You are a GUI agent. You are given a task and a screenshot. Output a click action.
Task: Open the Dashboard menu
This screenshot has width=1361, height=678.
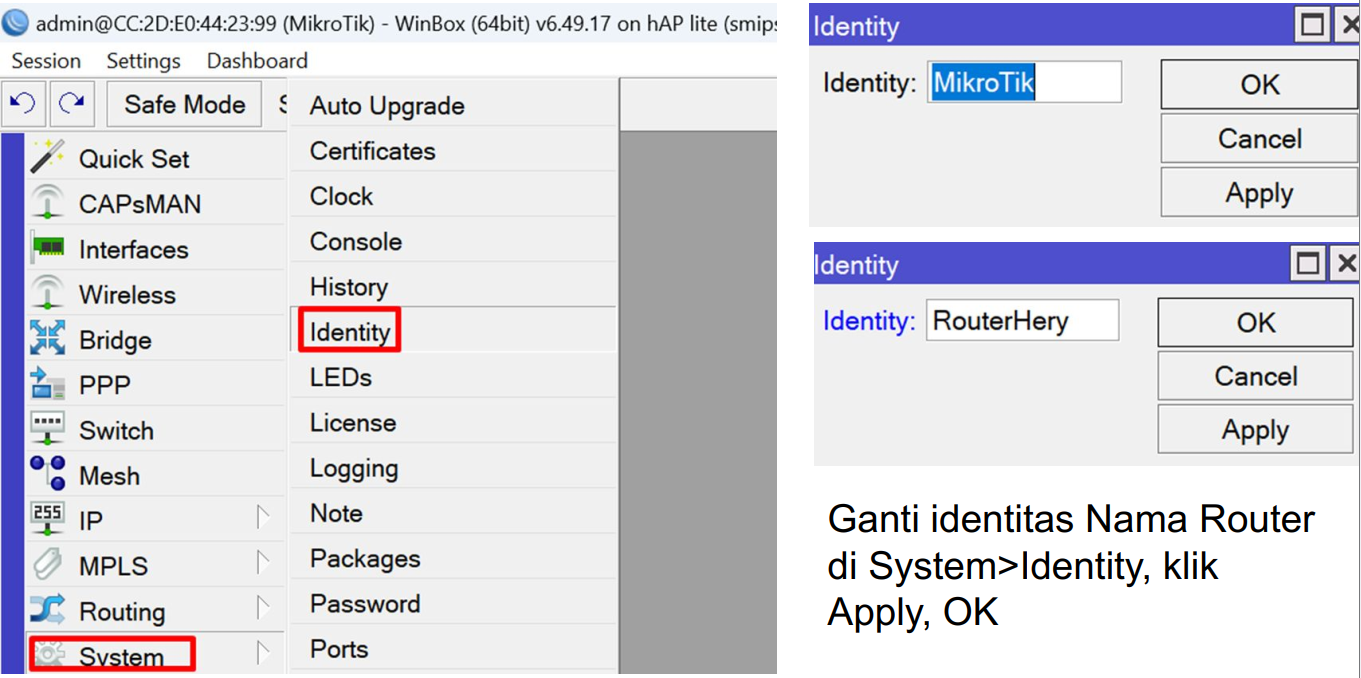pos(257,61)
